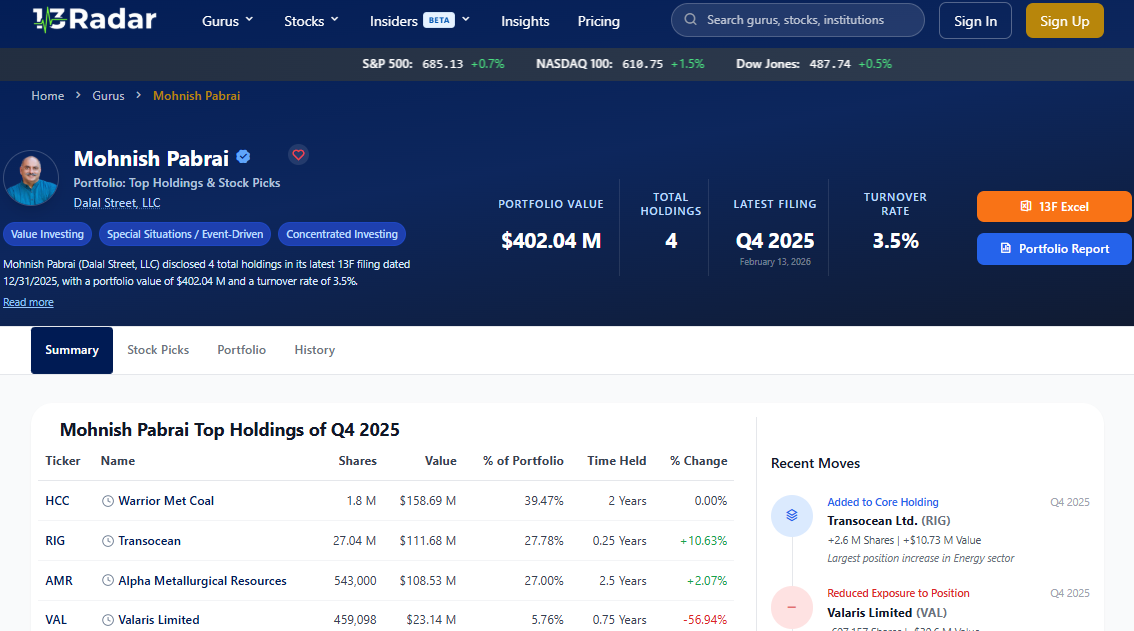This screenshot has width=1134, height=631.
Task: Focus the search gurus, stocks, institutions field
Action: [798, 20]
